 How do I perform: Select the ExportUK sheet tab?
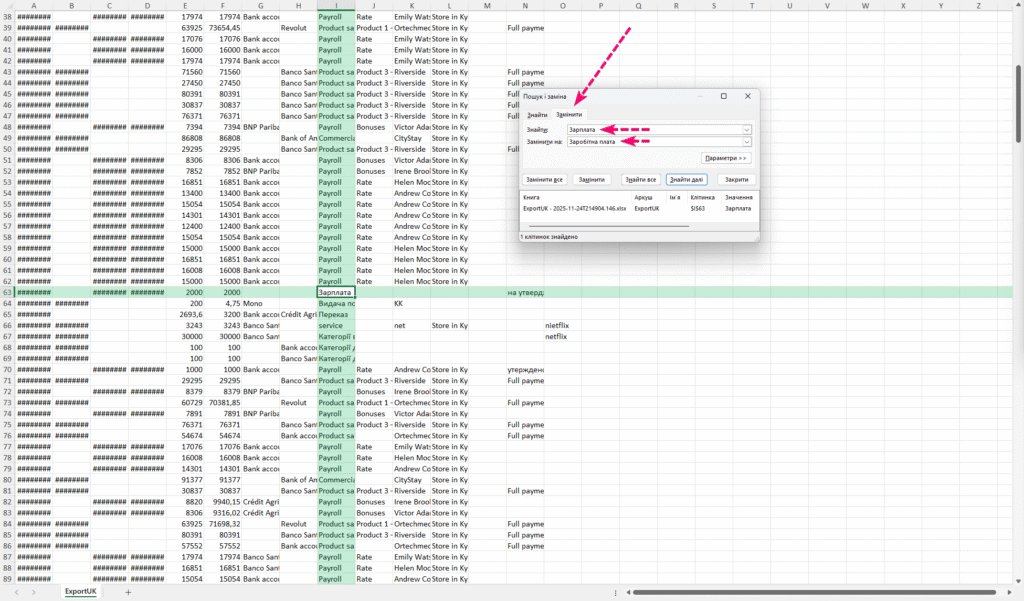coord(81,592)
